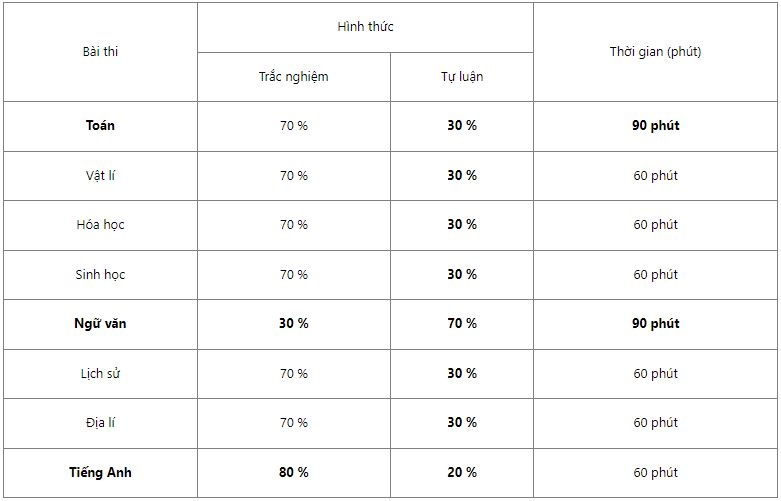Click the "Vật lí" subject cell
The image size is (781, 501).
coord(100,175)
